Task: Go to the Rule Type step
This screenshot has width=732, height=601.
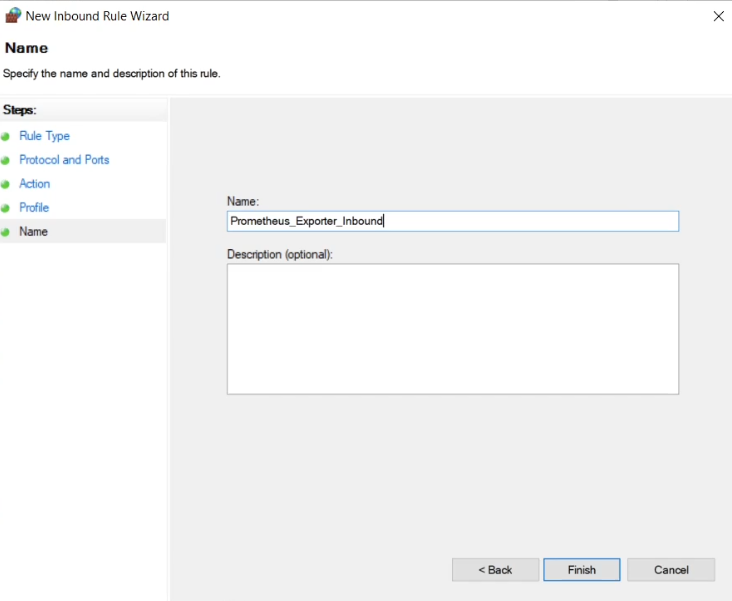Action: click(x=44, y=136)
